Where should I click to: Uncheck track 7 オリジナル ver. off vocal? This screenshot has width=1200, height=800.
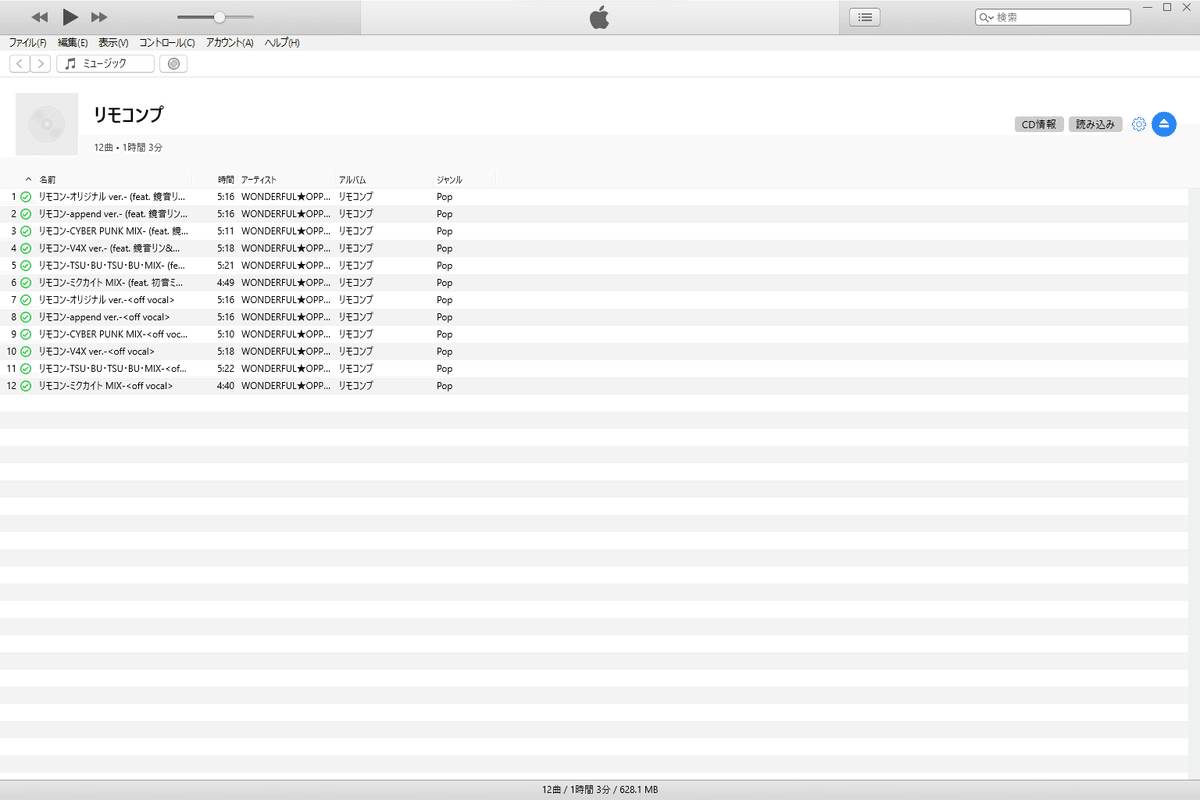26,300
